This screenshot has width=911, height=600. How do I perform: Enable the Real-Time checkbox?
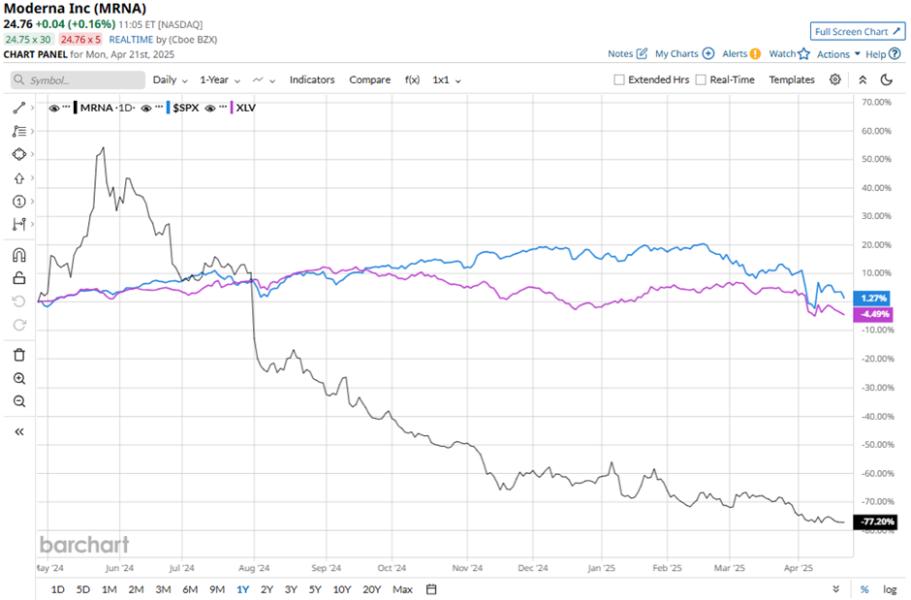coord(701,80)
